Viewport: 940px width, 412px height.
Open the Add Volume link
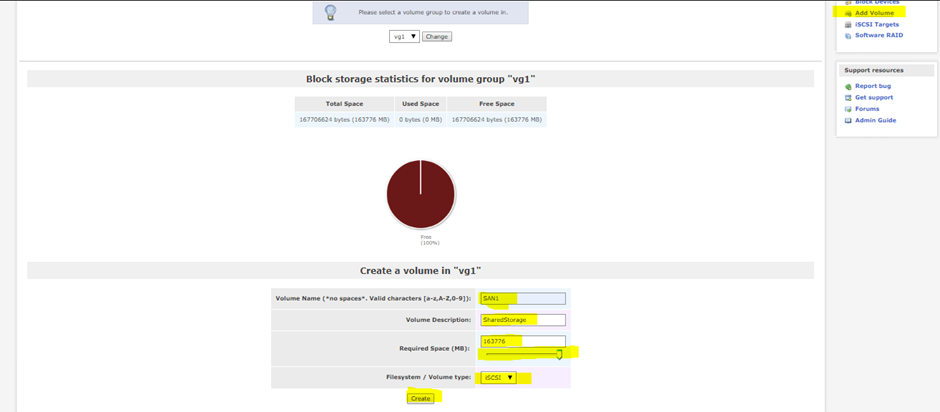coord(874,13)
